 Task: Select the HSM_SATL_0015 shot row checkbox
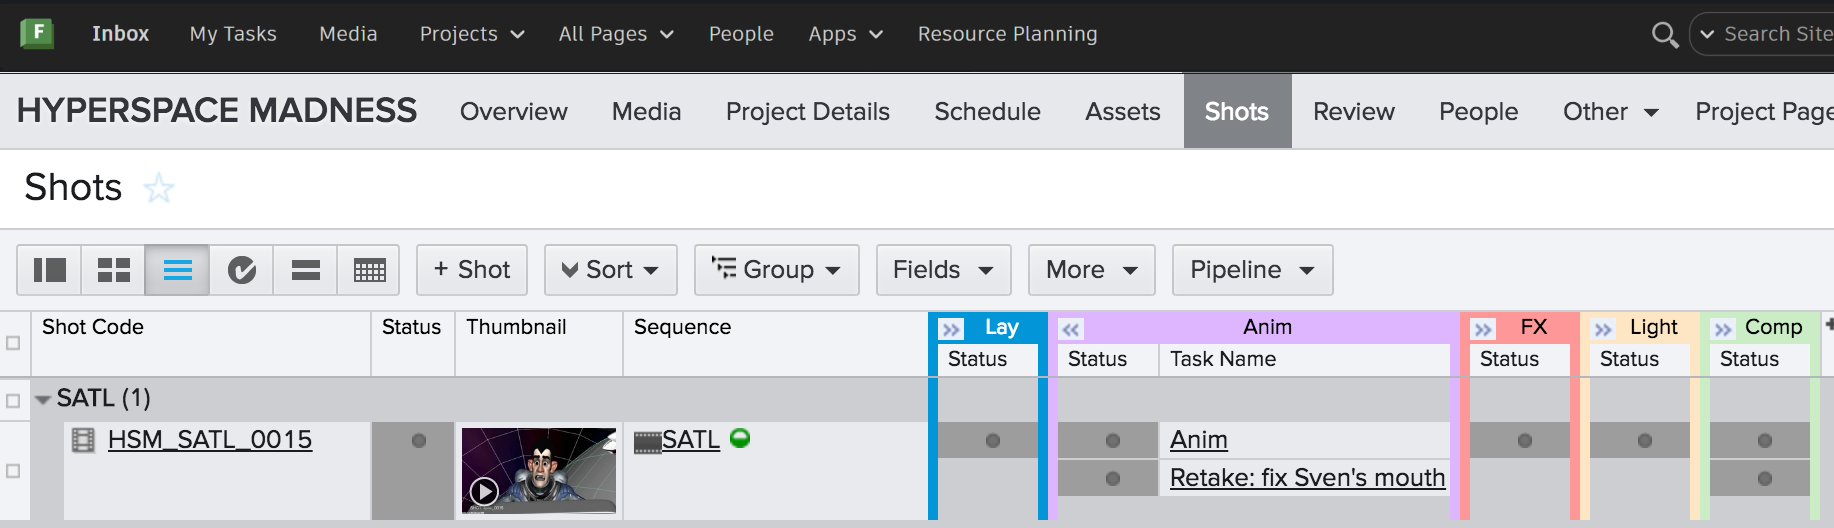(x=13, y=471)
